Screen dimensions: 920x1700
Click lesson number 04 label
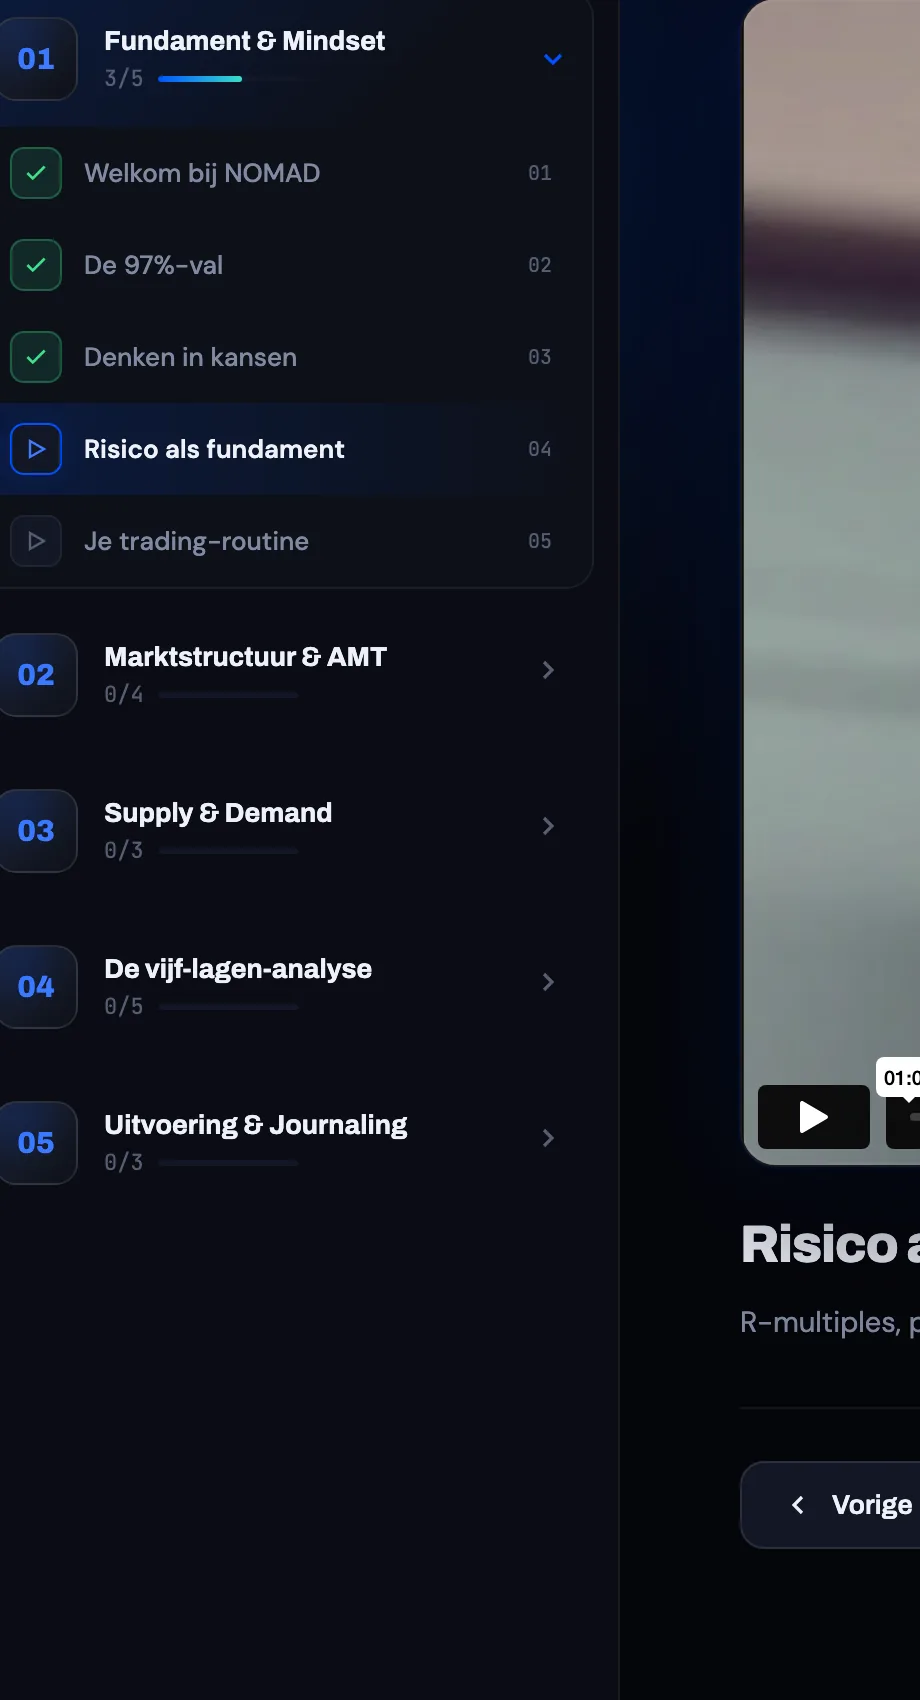click(540, 449)
